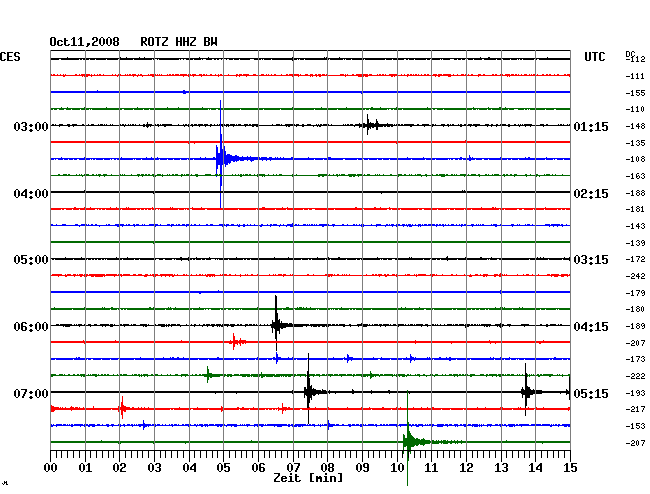
Task: Click the DC offset value -153
Action: pyautogui.click(x=635, y=426)
